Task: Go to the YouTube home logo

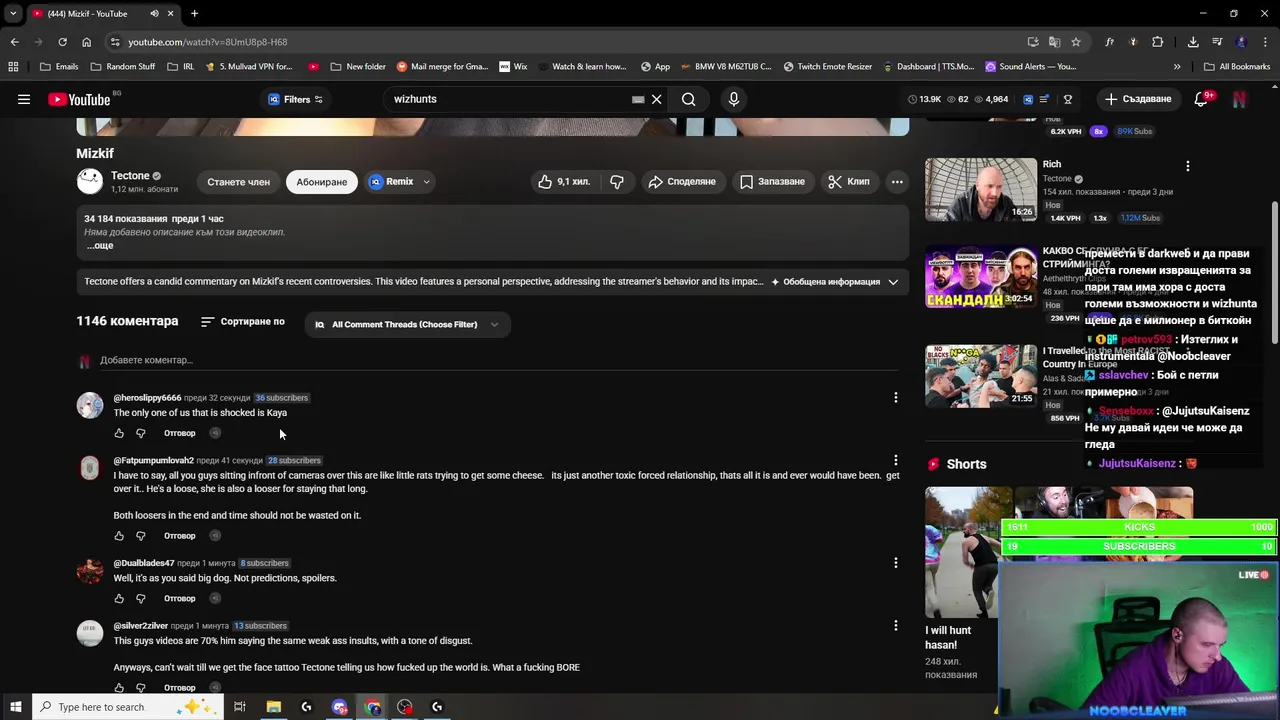Action: pyautogui.click(x=79, y=99)
